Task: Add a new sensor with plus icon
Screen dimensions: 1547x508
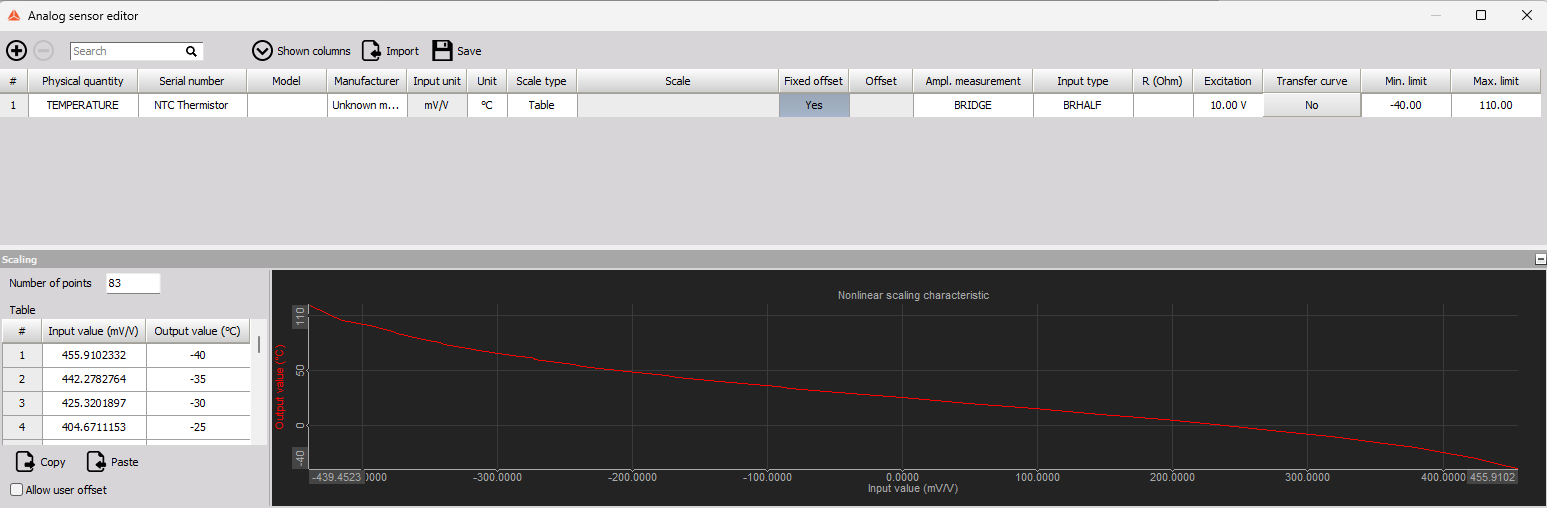Action: click(16, 50)
